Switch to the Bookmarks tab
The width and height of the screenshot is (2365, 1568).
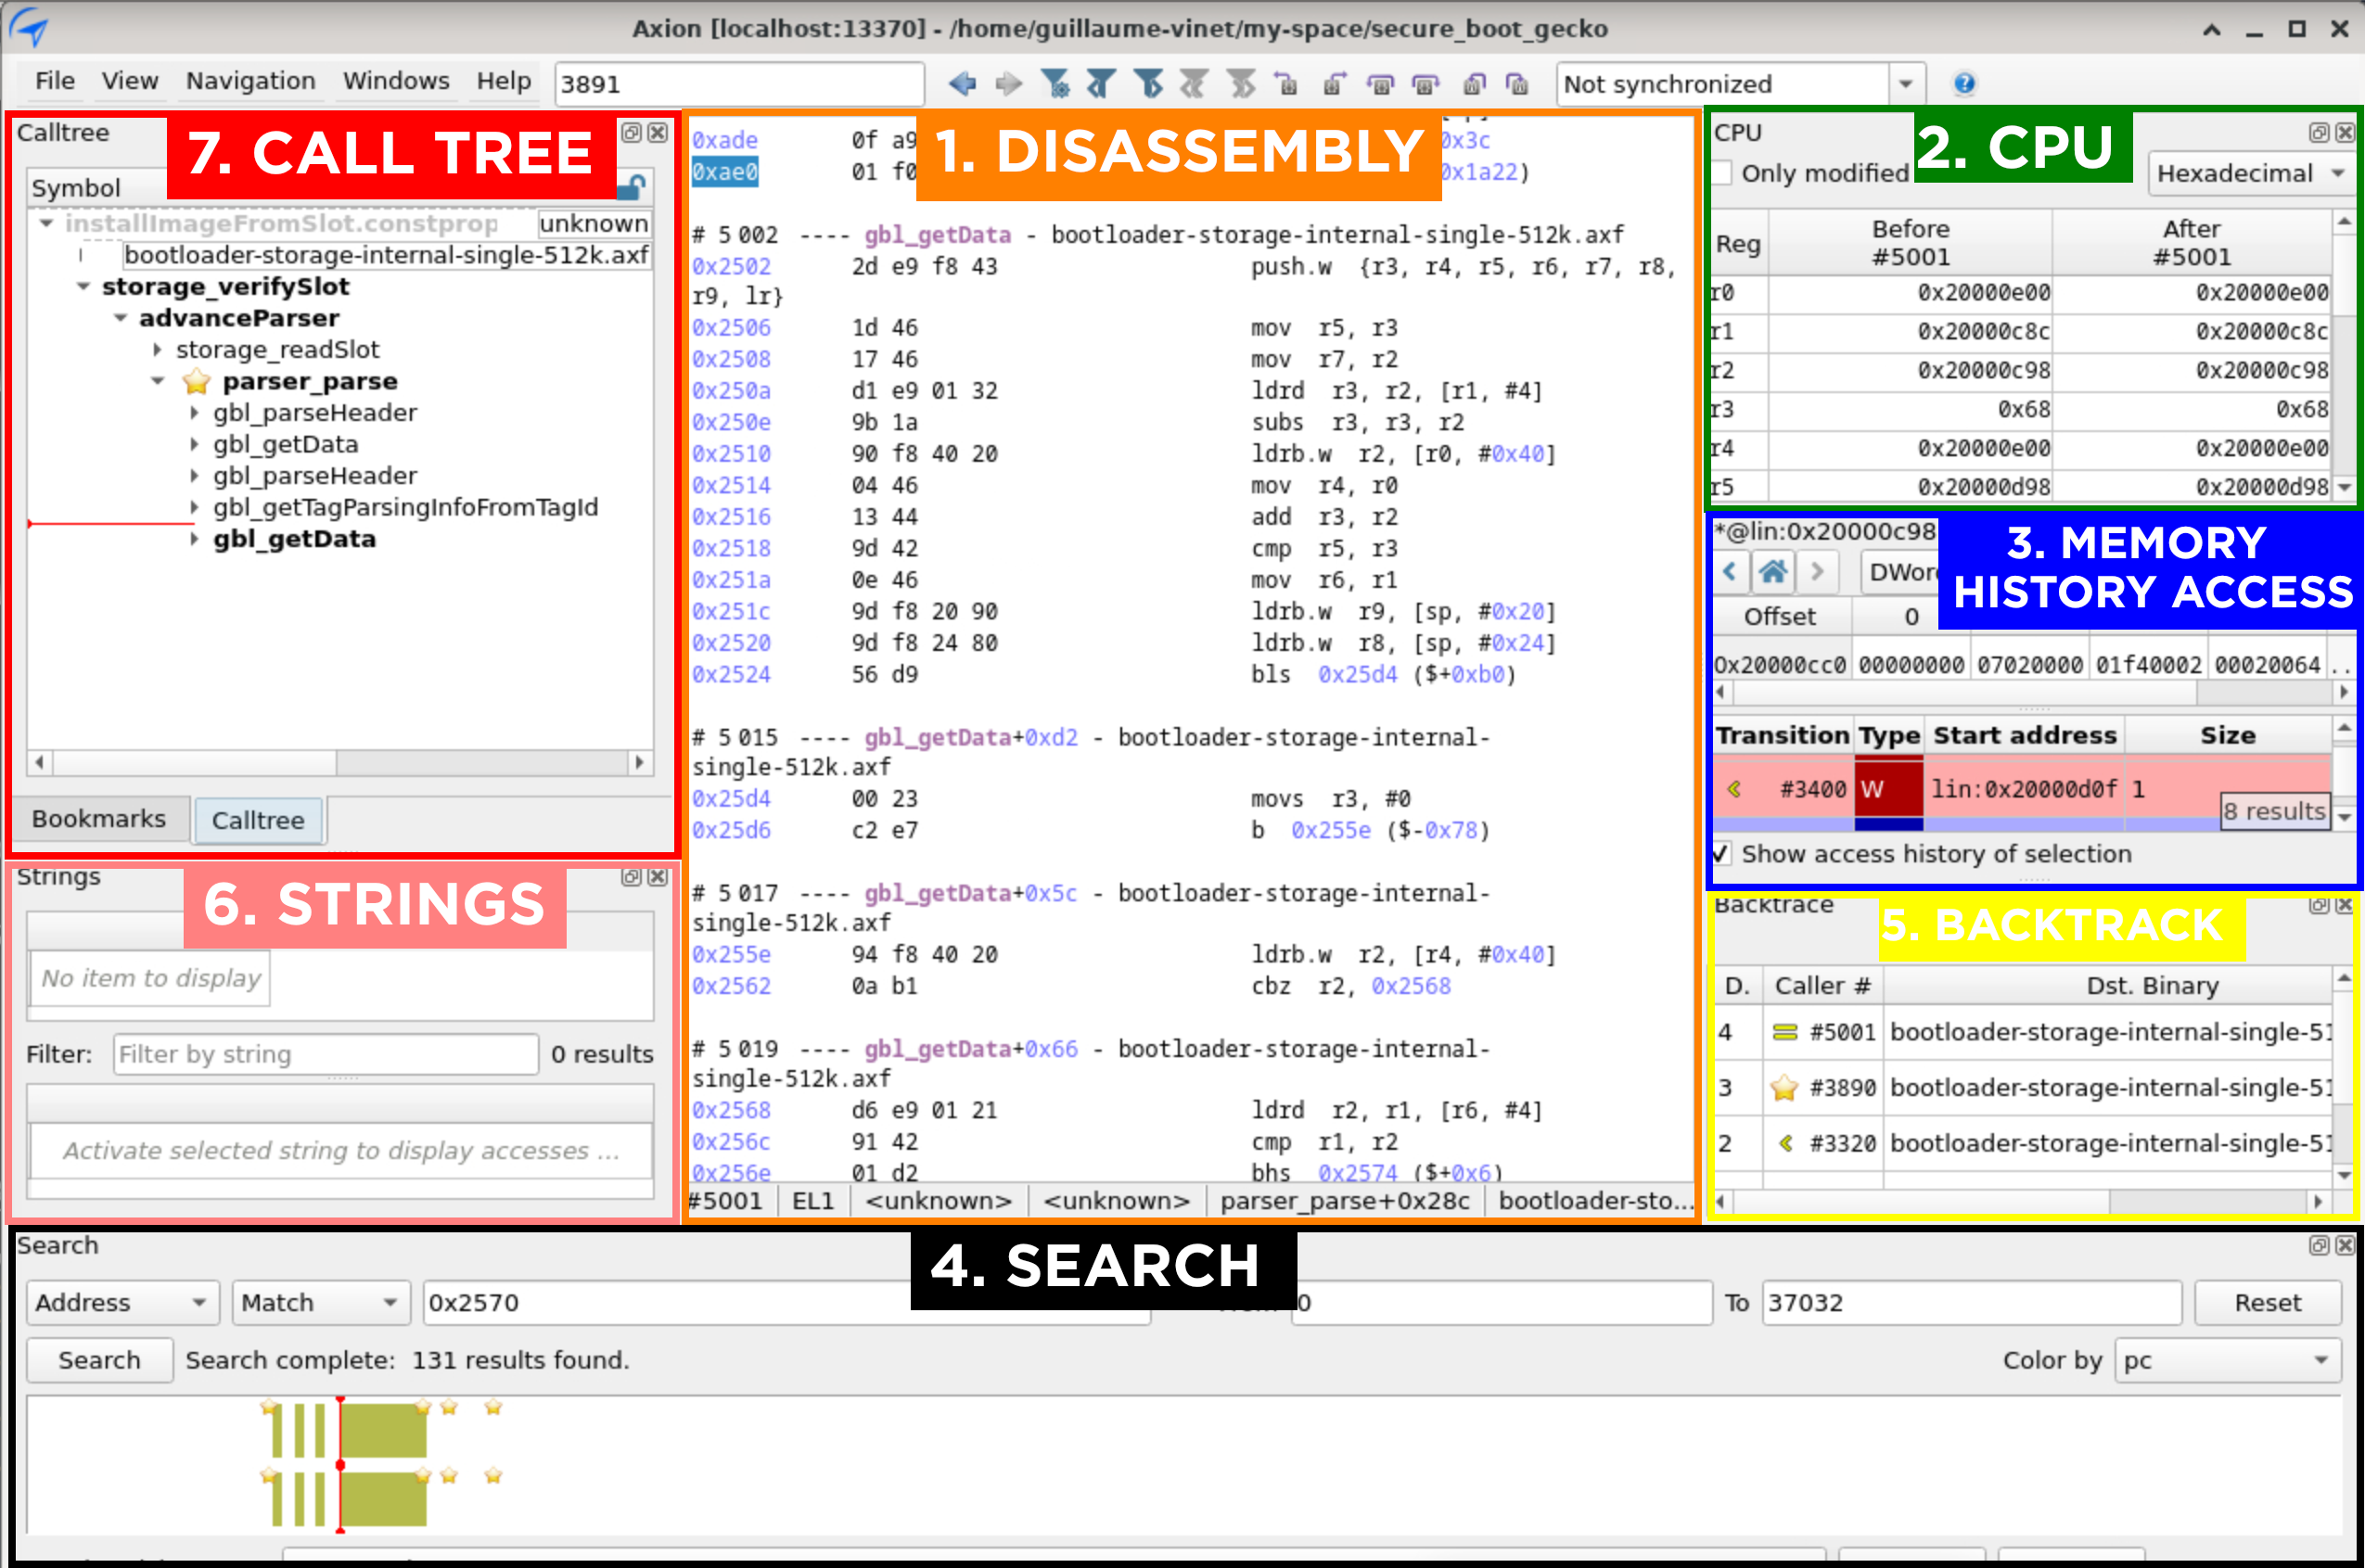tap(99, 819)
